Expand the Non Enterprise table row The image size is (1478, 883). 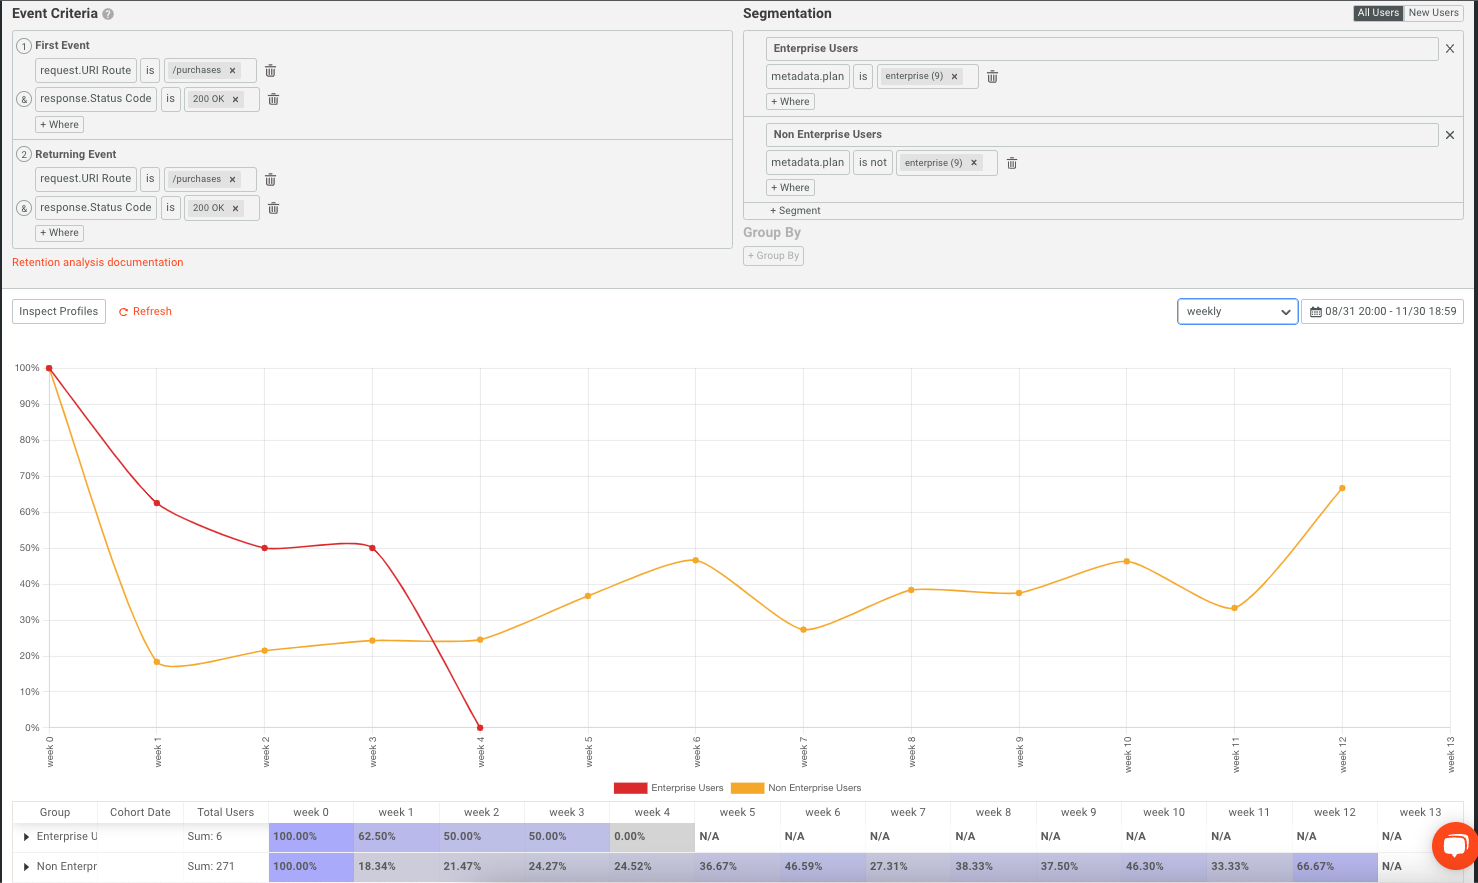(x=24, y=867)
